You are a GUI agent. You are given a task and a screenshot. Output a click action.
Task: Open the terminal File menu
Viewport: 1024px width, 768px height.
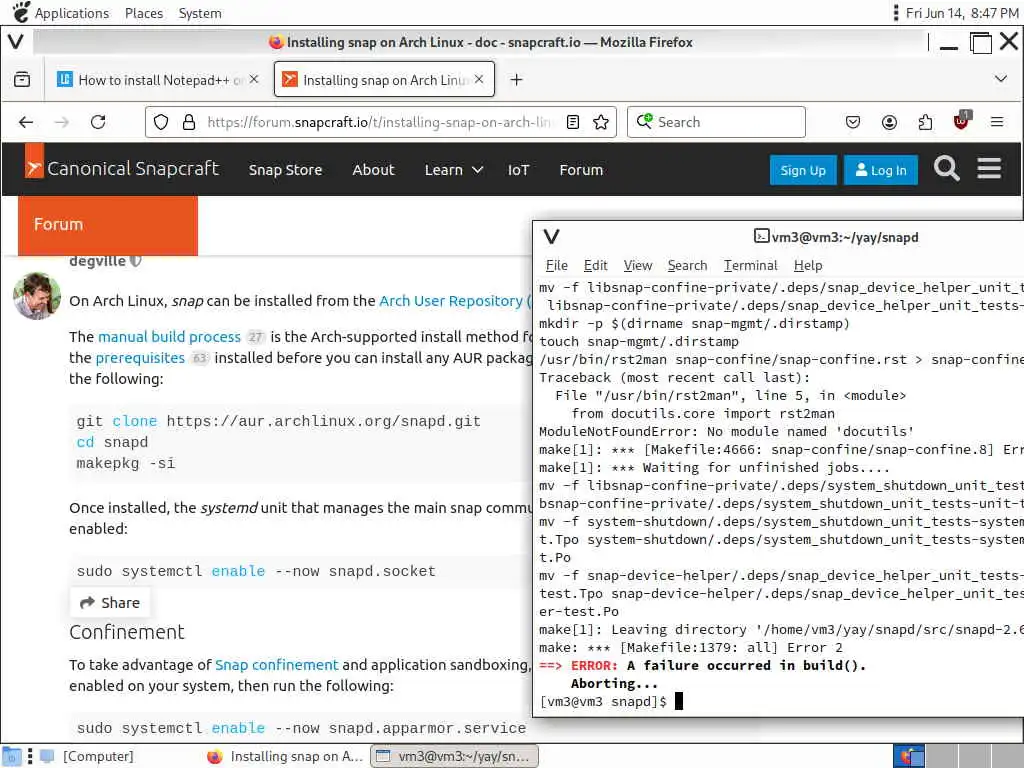tap(556, 265)
